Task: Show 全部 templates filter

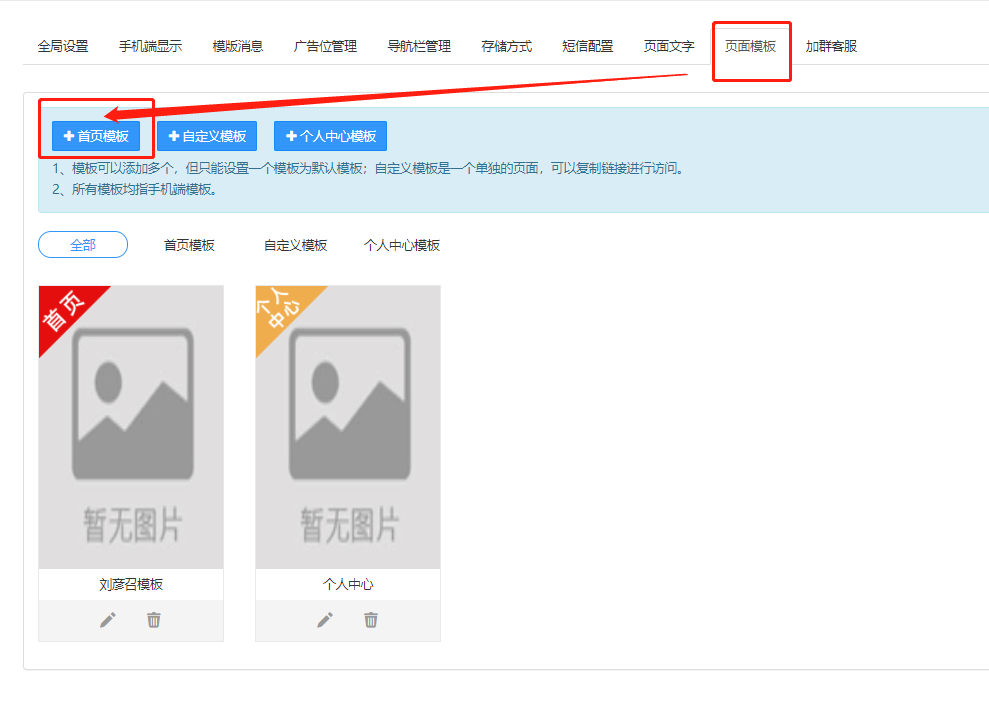Action: point(83,245)
